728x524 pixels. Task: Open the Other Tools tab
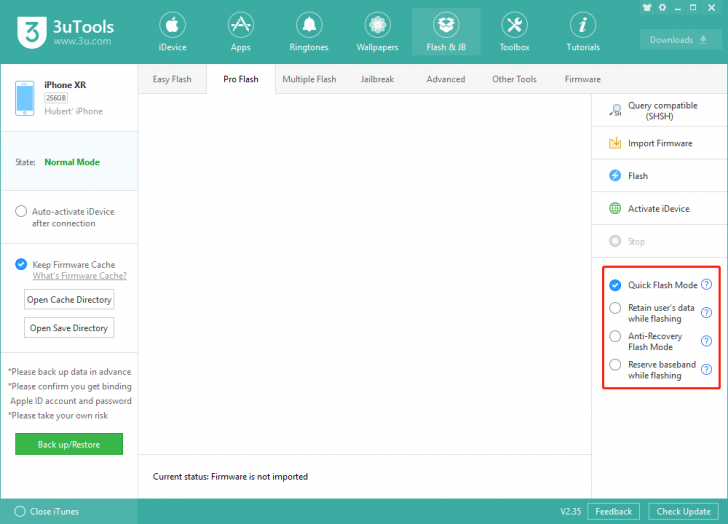514,79
